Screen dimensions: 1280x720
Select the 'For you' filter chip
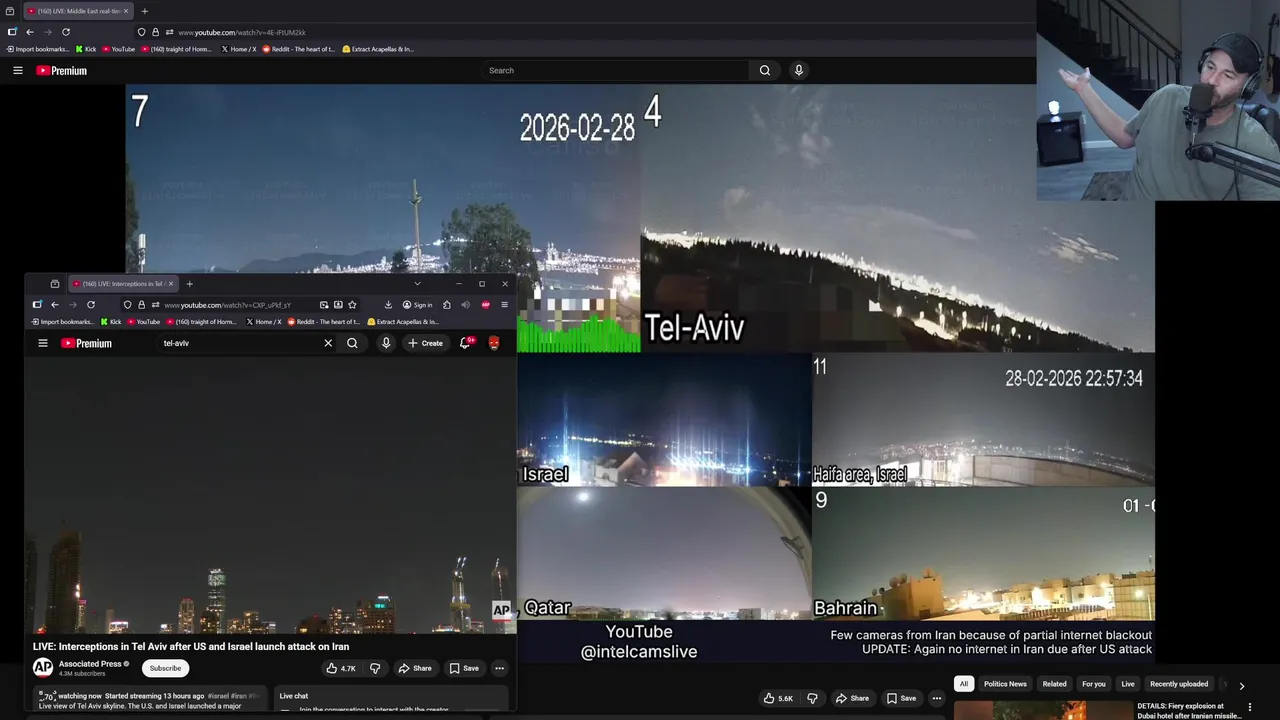(1094, 684)
